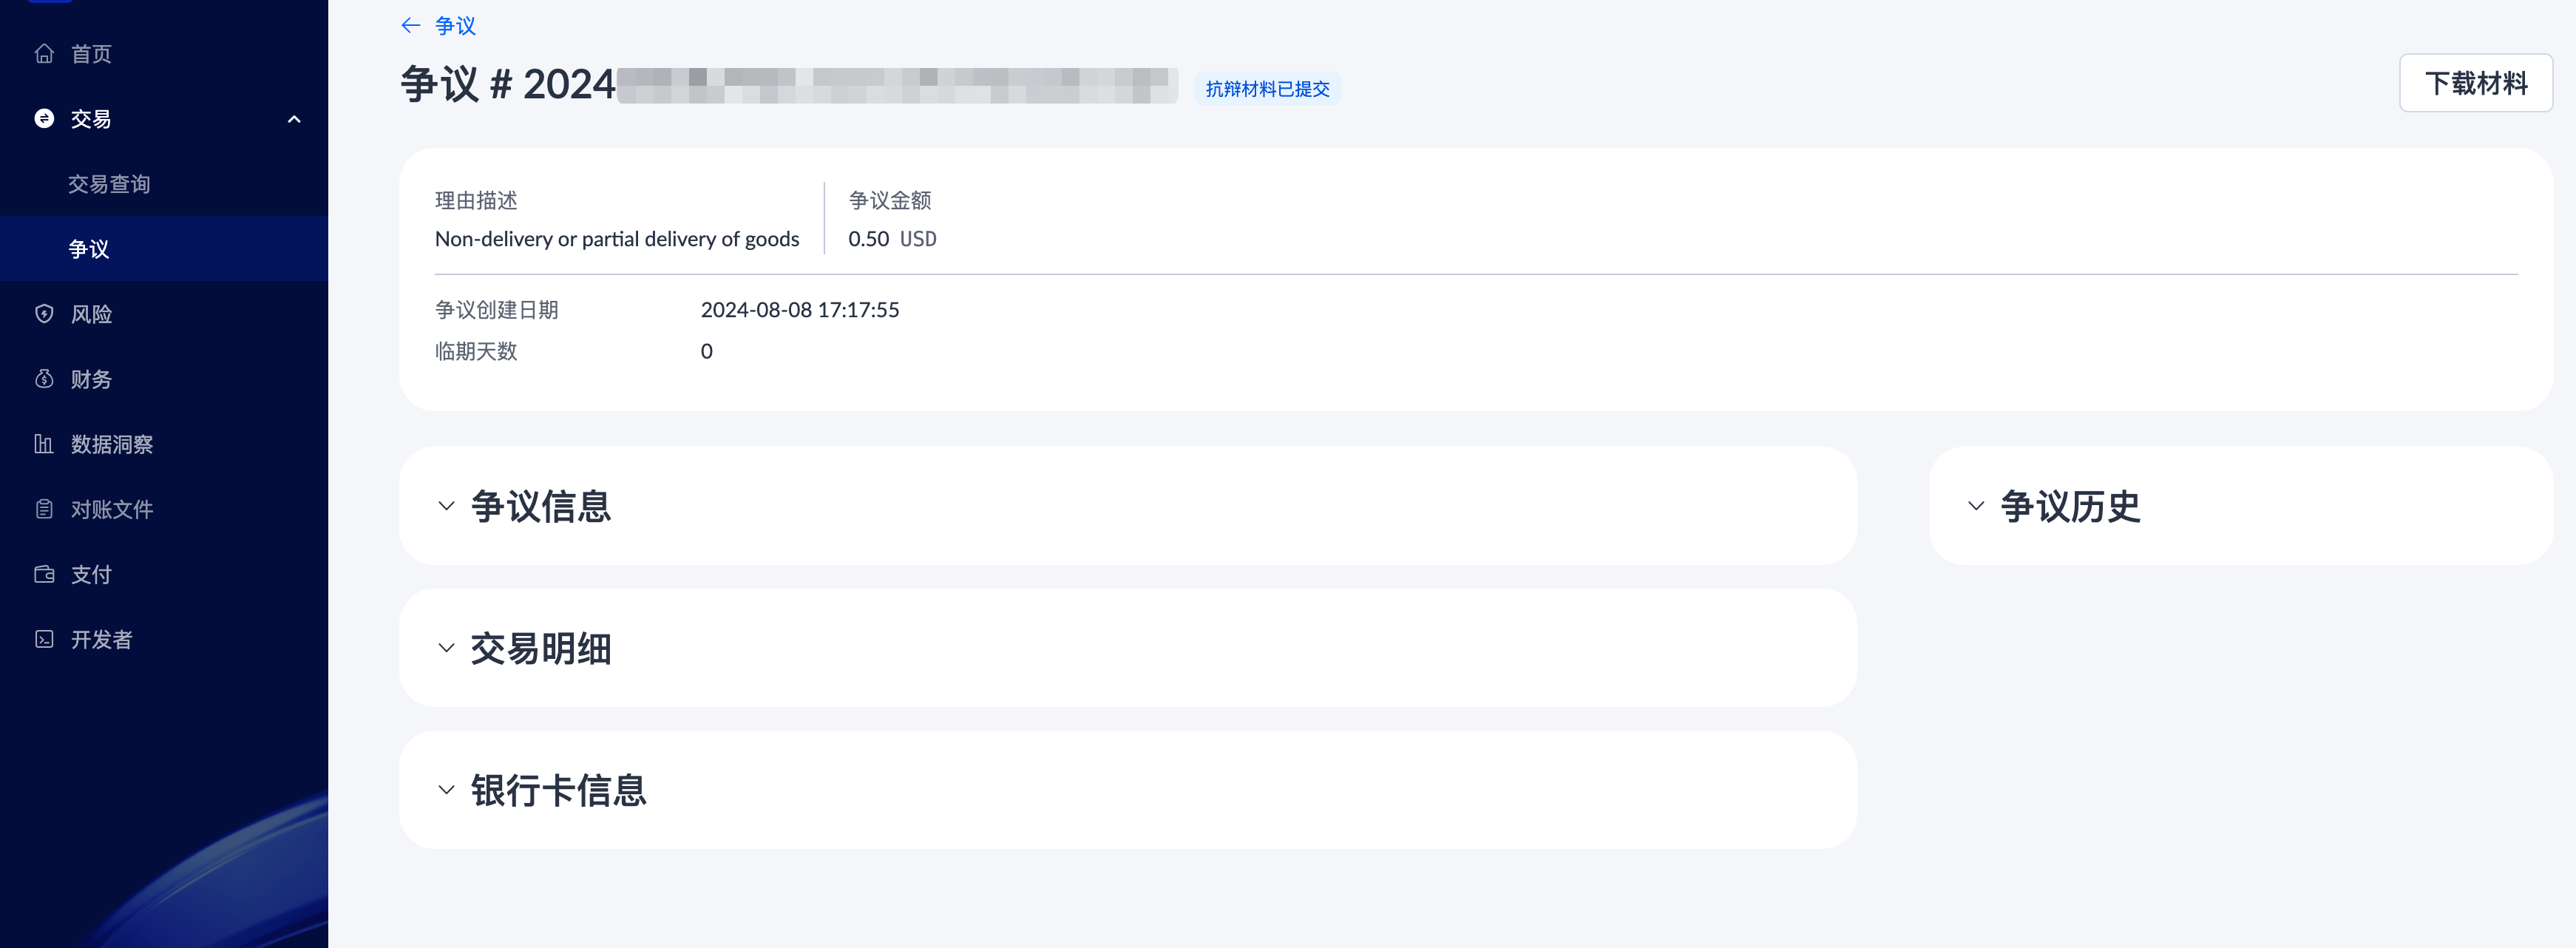Expand the 银行卡信息 section

tap(446, 790)
